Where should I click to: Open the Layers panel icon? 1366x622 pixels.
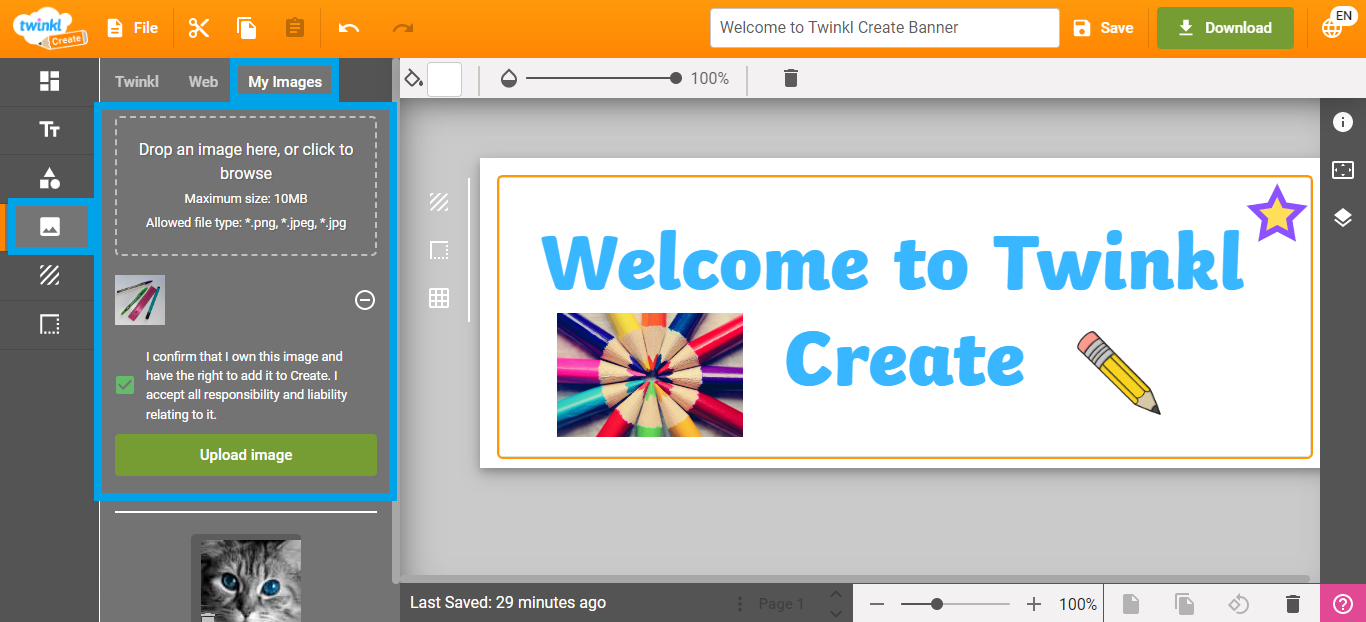coord(1343,218)
